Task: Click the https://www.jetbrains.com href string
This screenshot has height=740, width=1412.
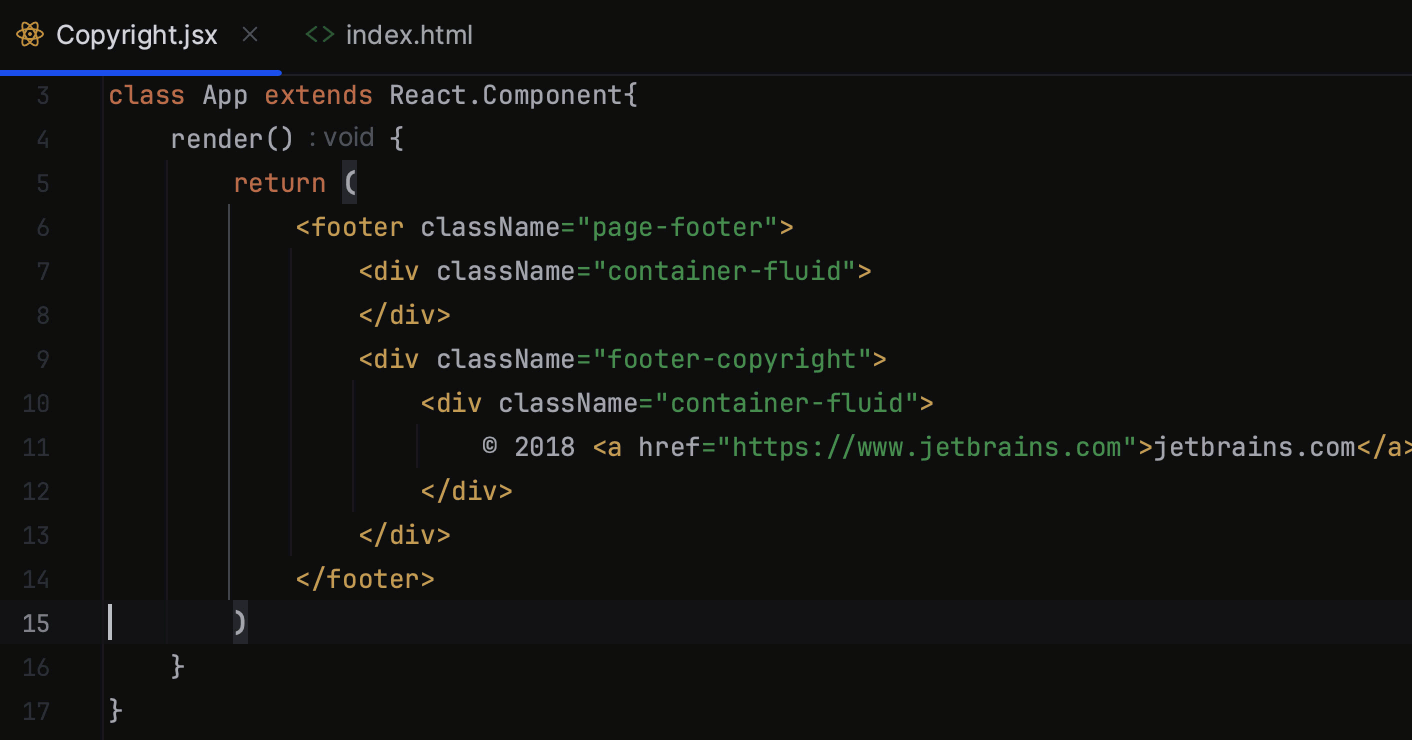Action: coord(925,447)
